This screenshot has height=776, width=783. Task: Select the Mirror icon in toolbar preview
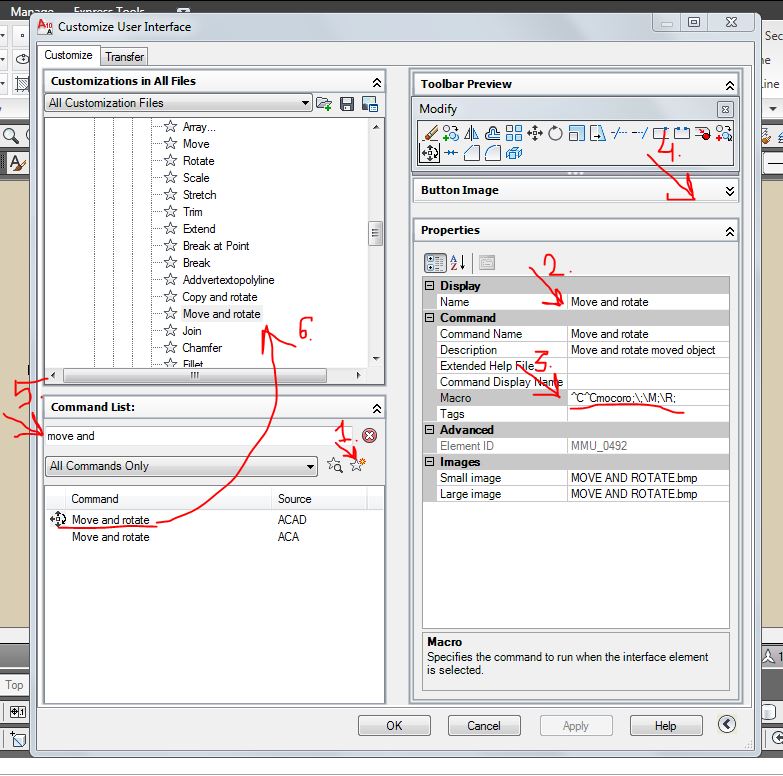471,133
